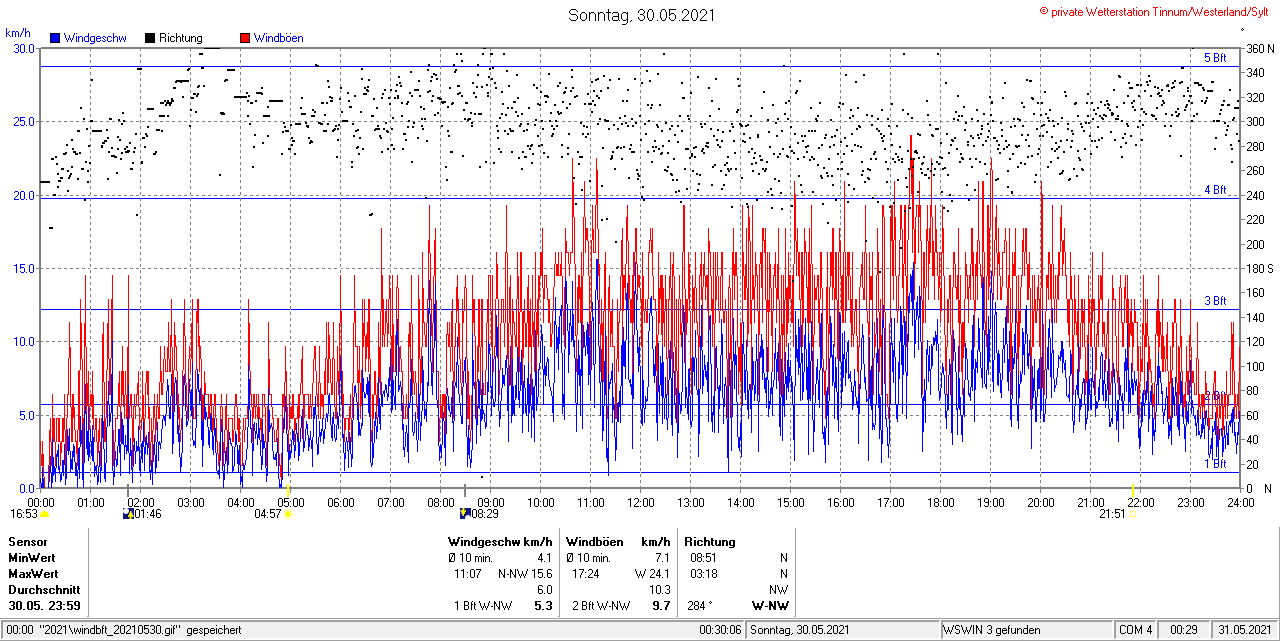The height and width of the screenshot is (641, 1280).
Task: Click the red Windböen legend swatch
Action: point(244,38)
